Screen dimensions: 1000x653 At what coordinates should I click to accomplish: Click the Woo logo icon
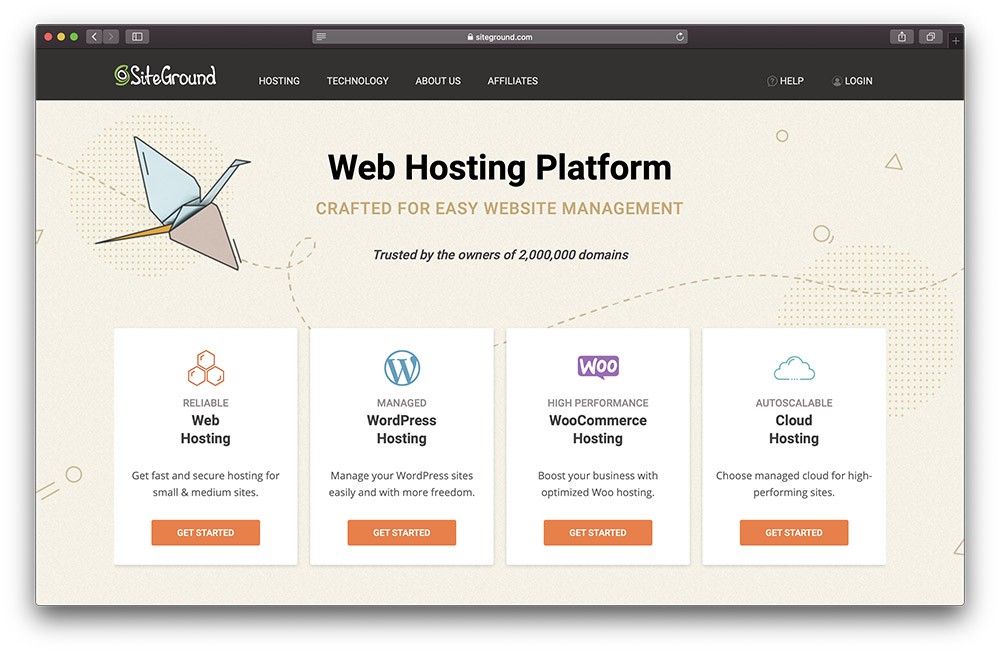tap(598, 367)
